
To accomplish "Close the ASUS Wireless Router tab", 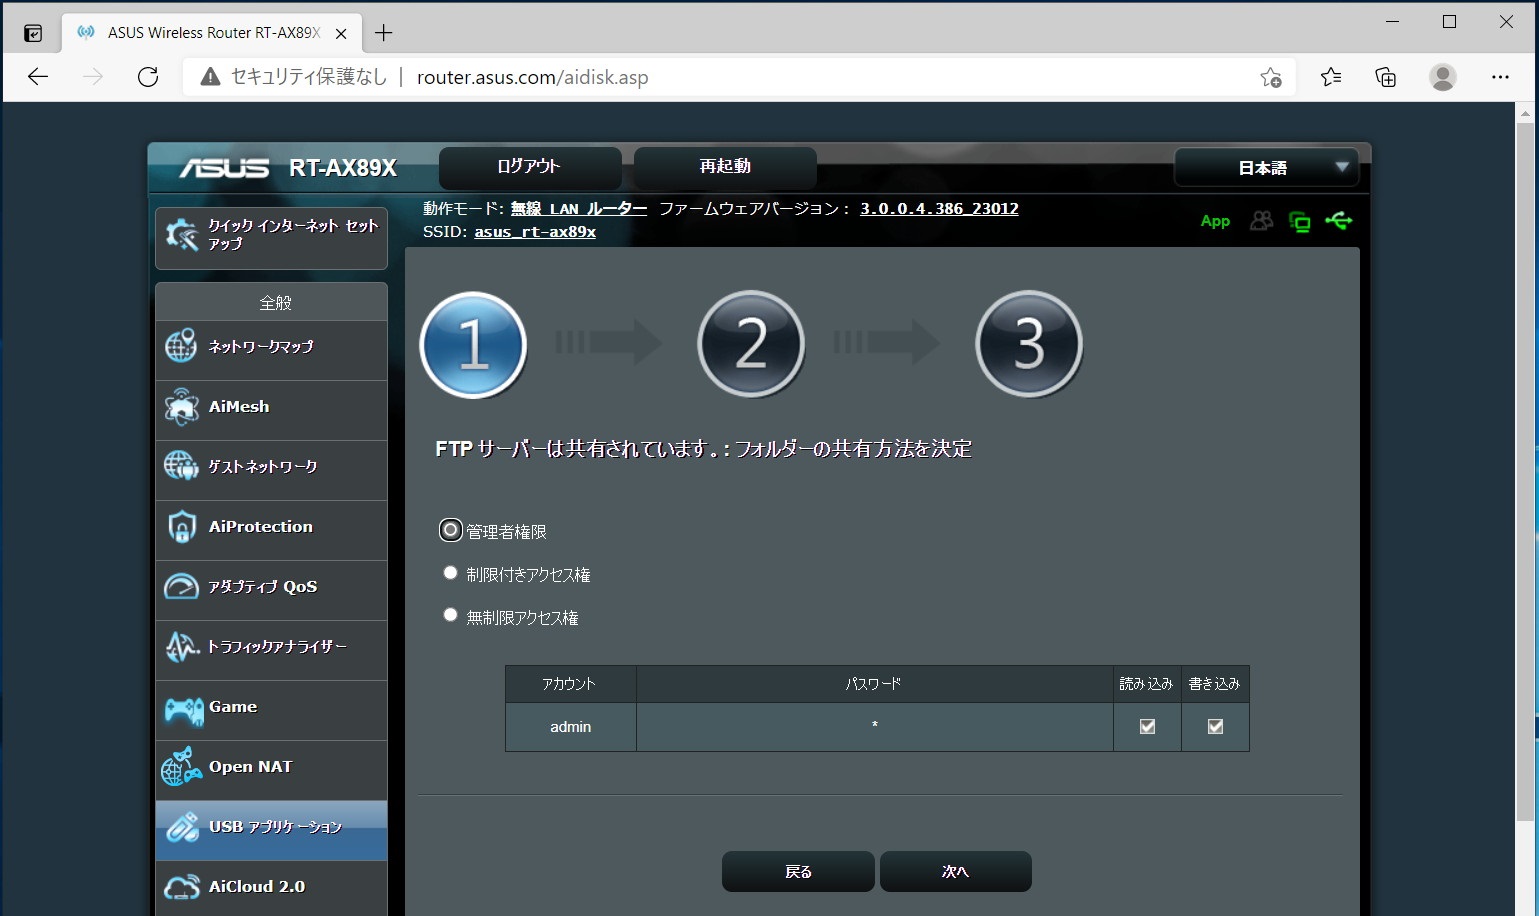I will click(341, 33).
